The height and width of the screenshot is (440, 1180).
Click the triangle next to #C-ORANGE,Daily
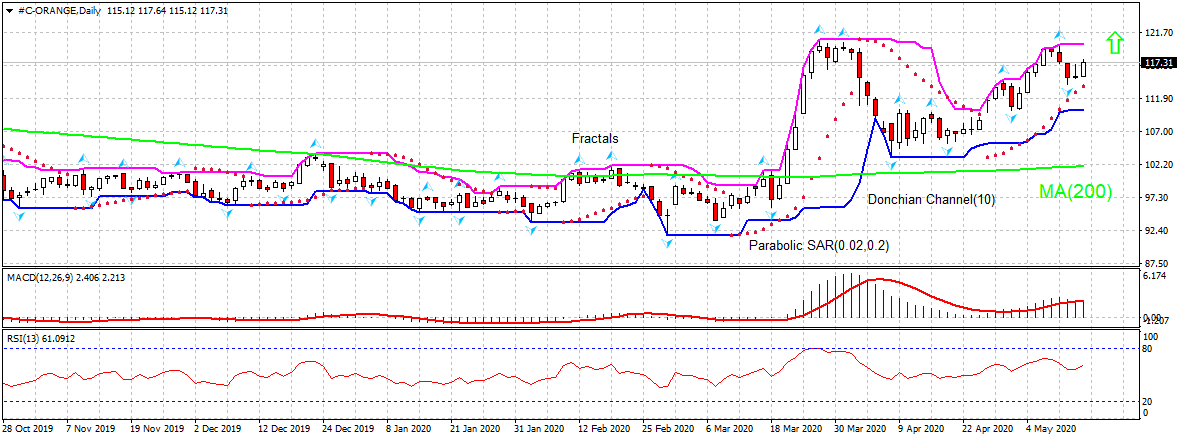(x=9, y=9)
